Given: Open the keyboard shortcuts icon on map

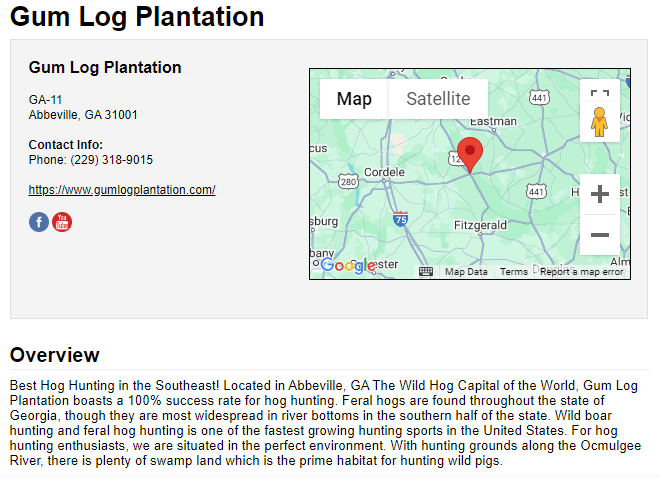Looking at the screenshot, I should point(426,271).
